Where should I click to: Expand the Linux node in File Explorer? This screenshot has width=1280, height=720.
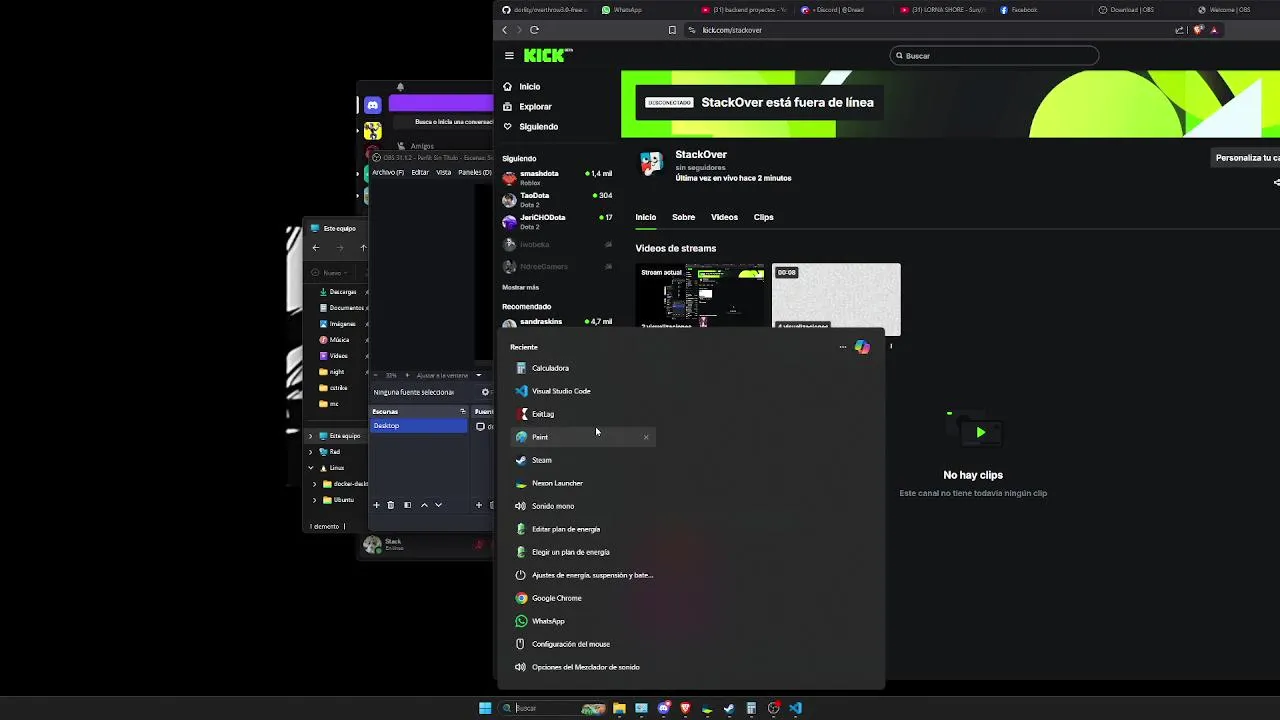(x=311, y=468)
